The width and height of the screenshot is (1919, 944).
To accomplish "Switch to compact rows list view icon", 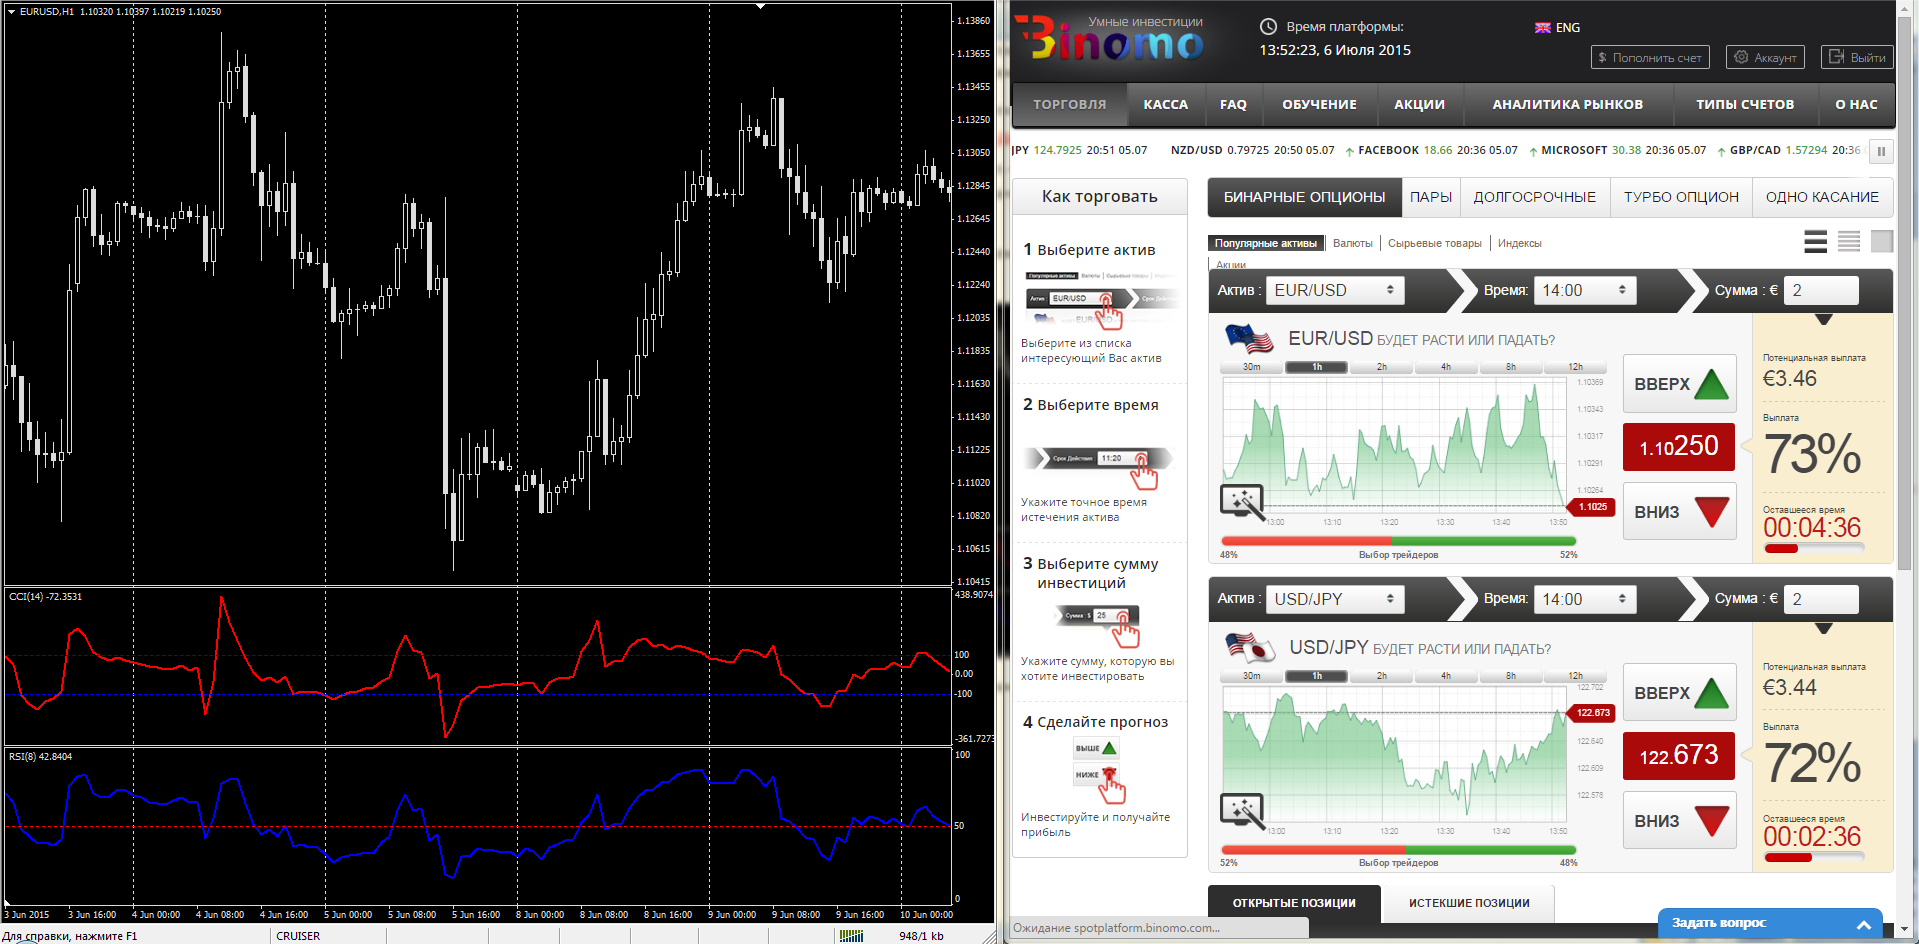I will [x=1849, y=242].
